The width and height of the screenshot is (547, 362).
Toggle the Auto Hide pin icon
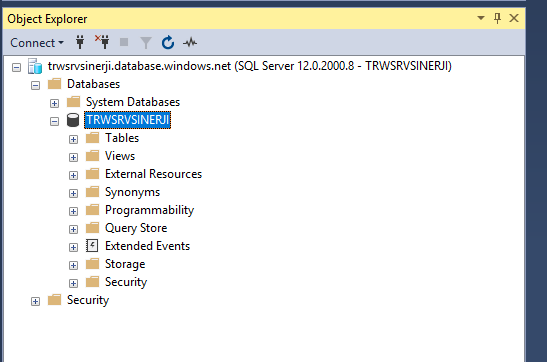497,18
